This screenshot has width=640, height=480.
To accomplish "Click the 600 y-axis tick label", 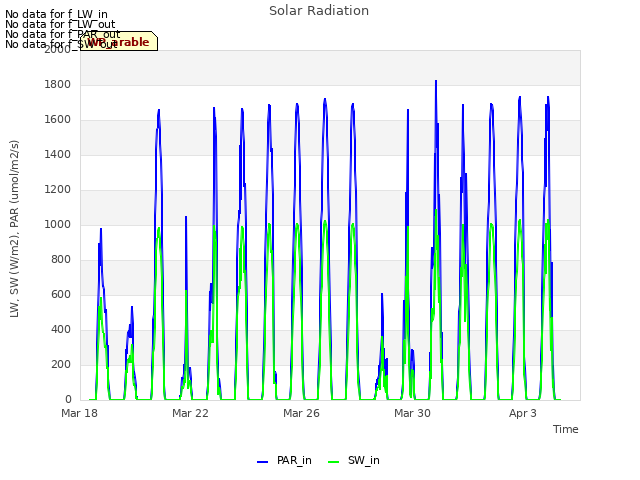I will click(61, 294).
